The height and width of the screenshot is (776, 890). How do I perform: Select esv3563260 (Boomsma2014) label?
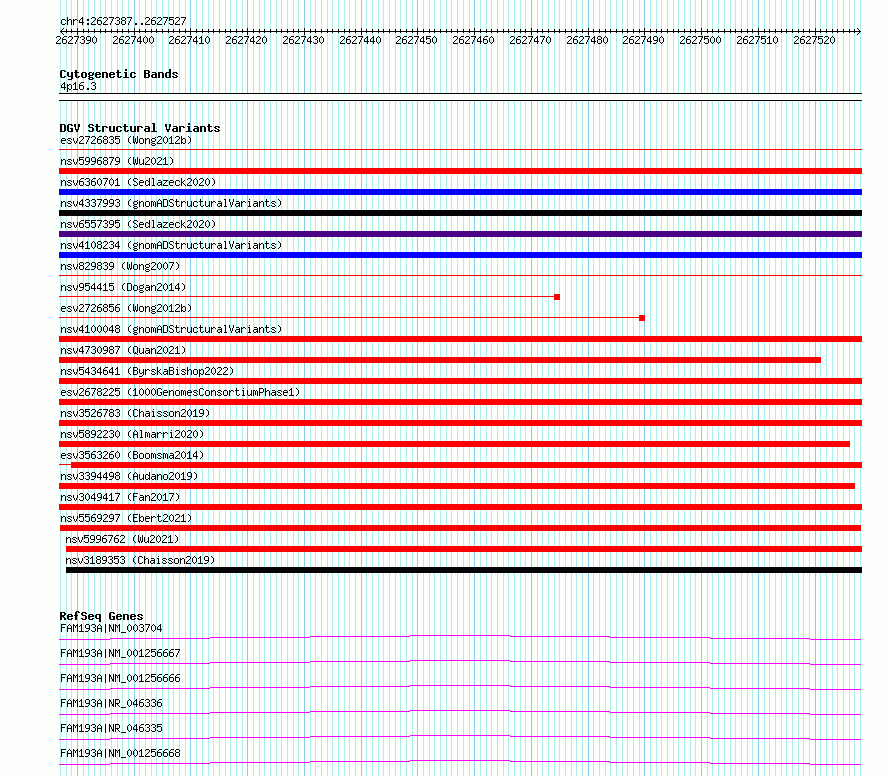132,455
